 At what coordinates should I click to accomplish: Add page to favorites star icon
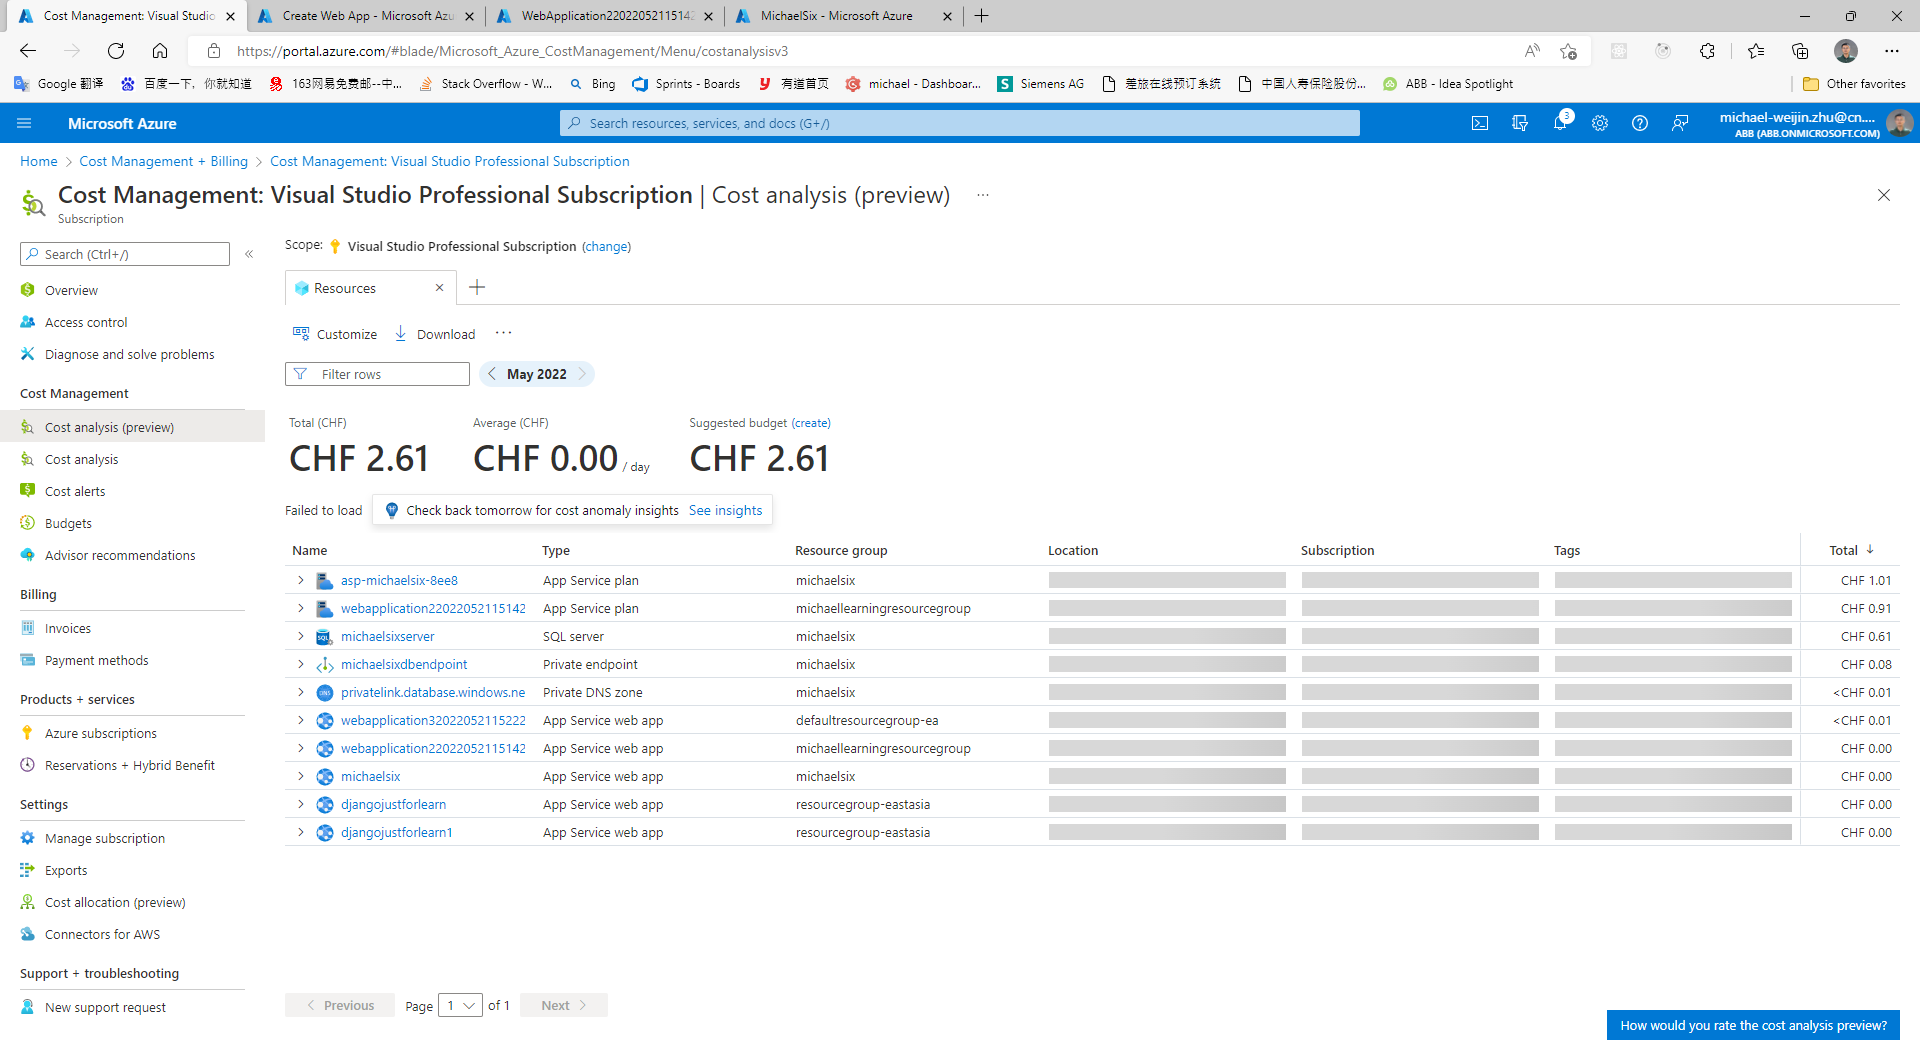click(x=1568, y=51)
